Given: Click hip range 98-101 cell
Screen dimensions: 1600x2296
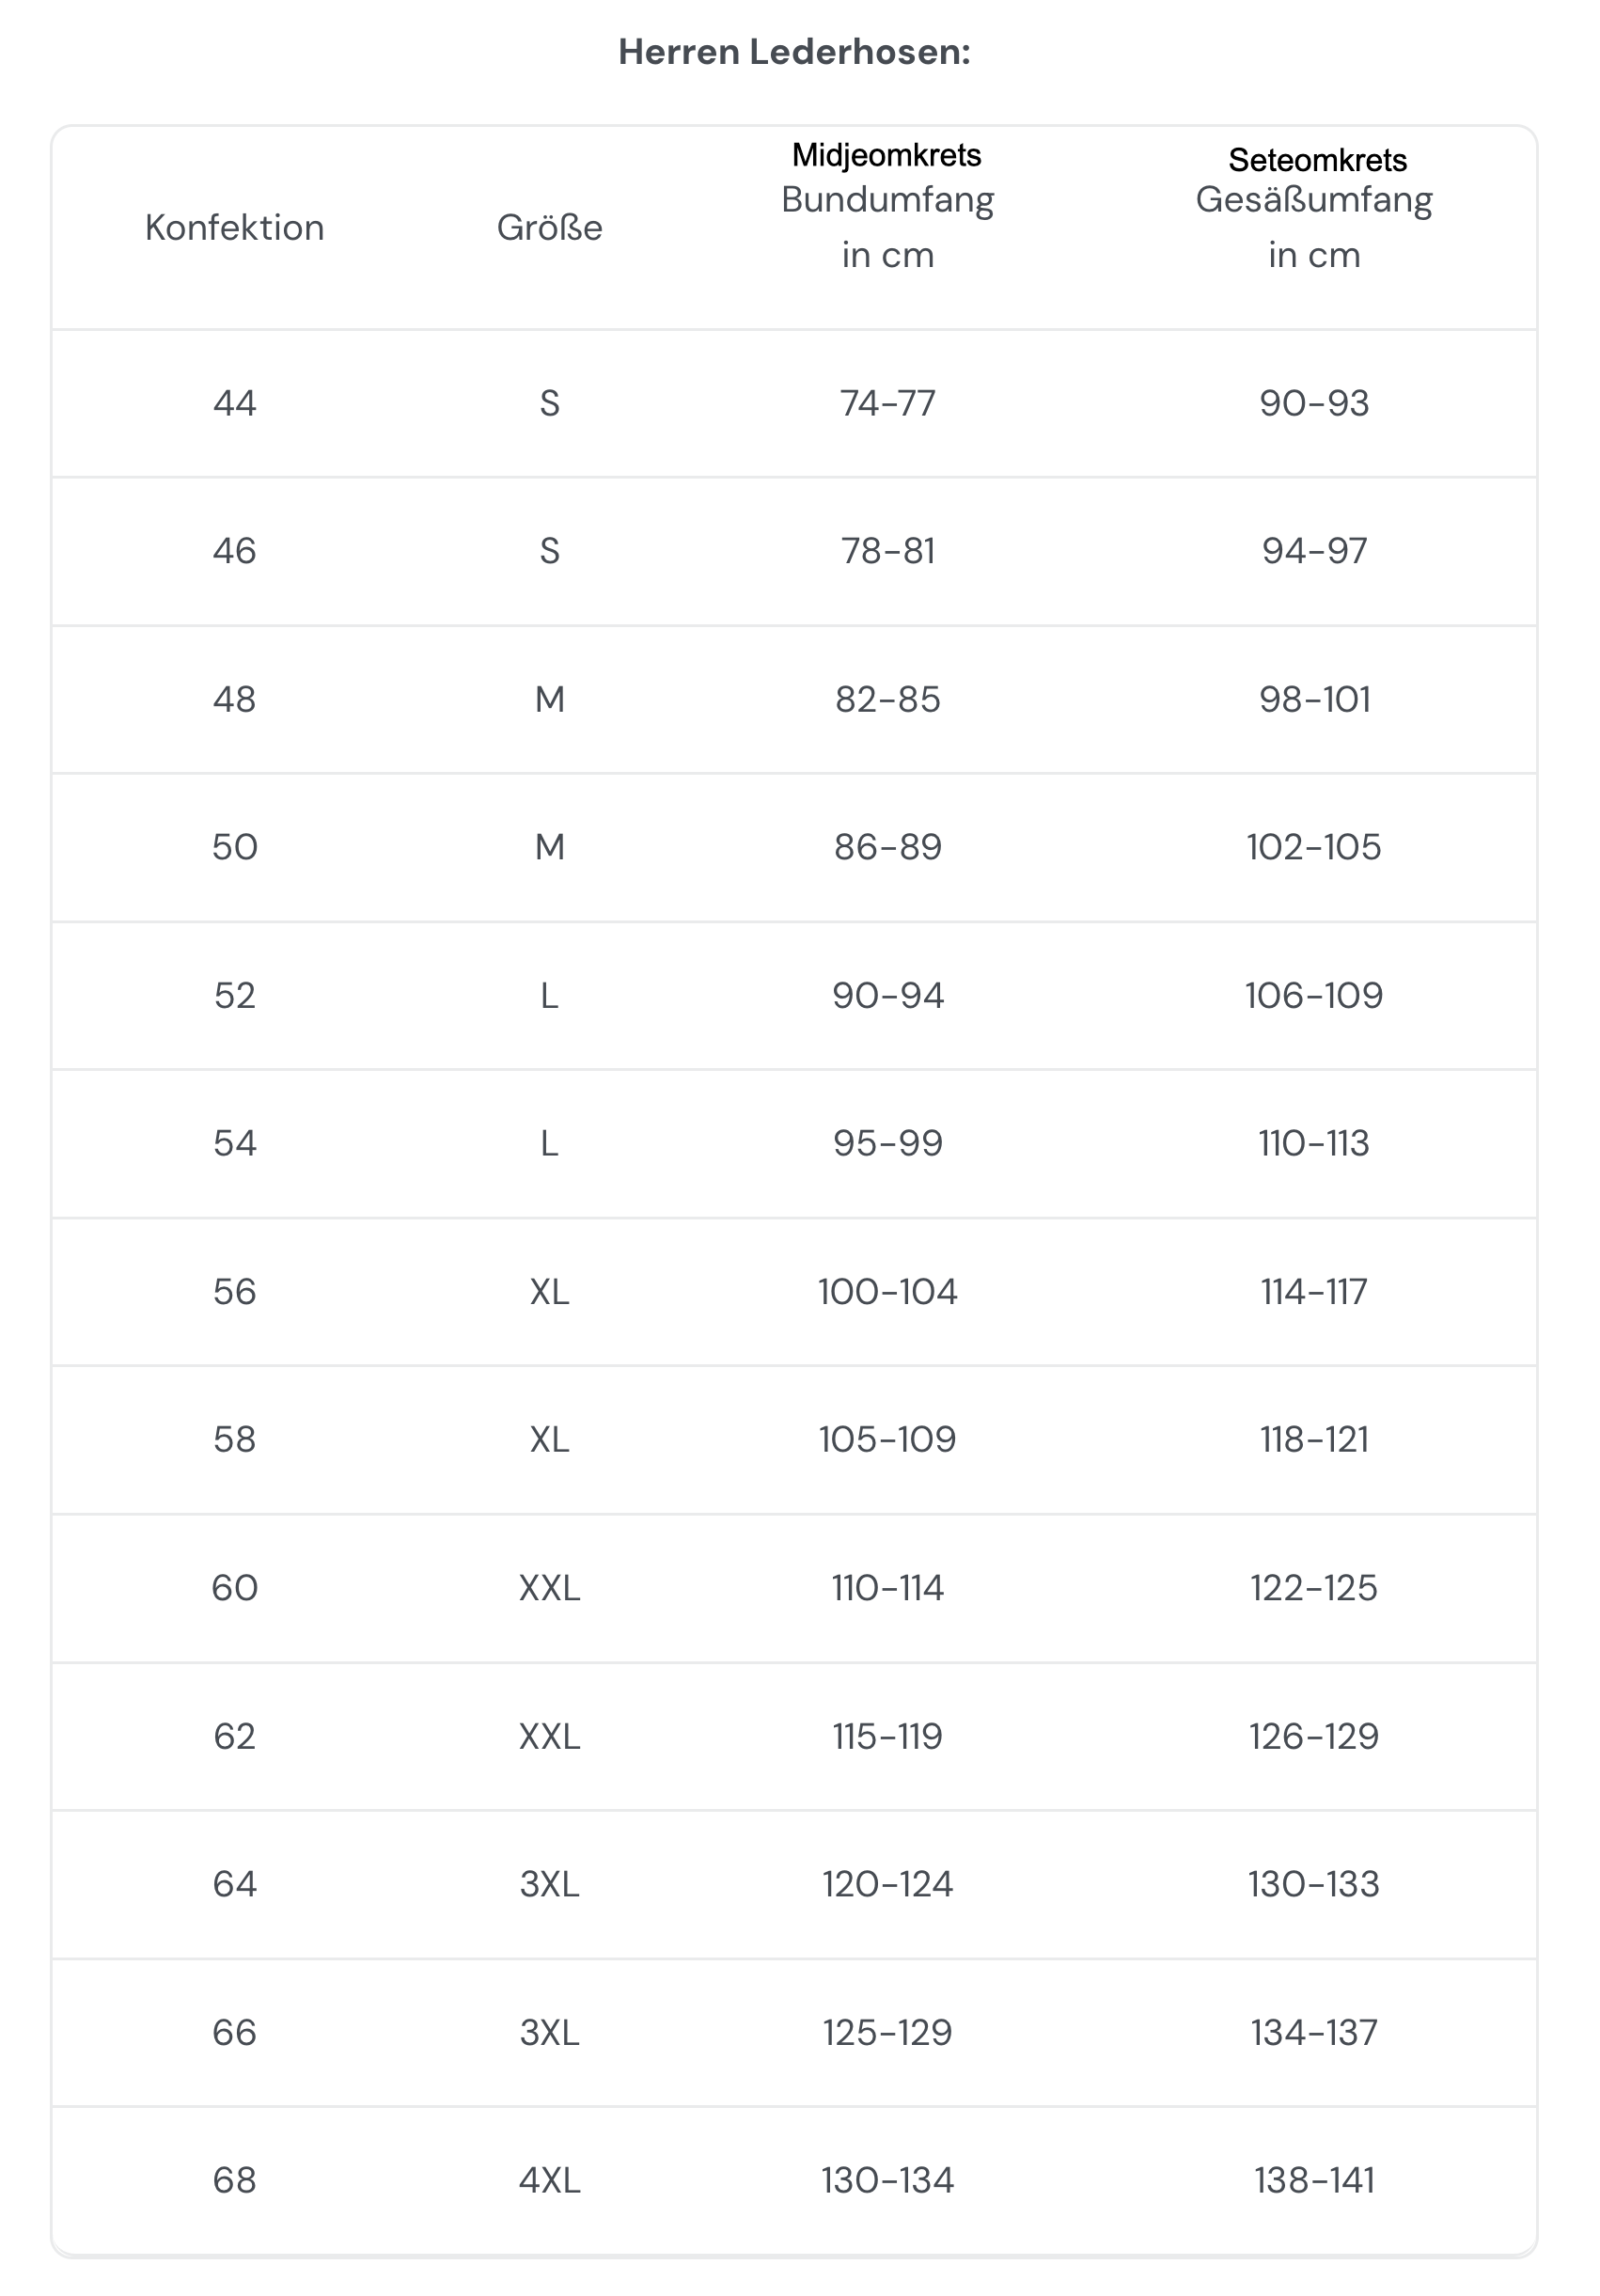Looking at the screenshot, I should click(1314, 699).
